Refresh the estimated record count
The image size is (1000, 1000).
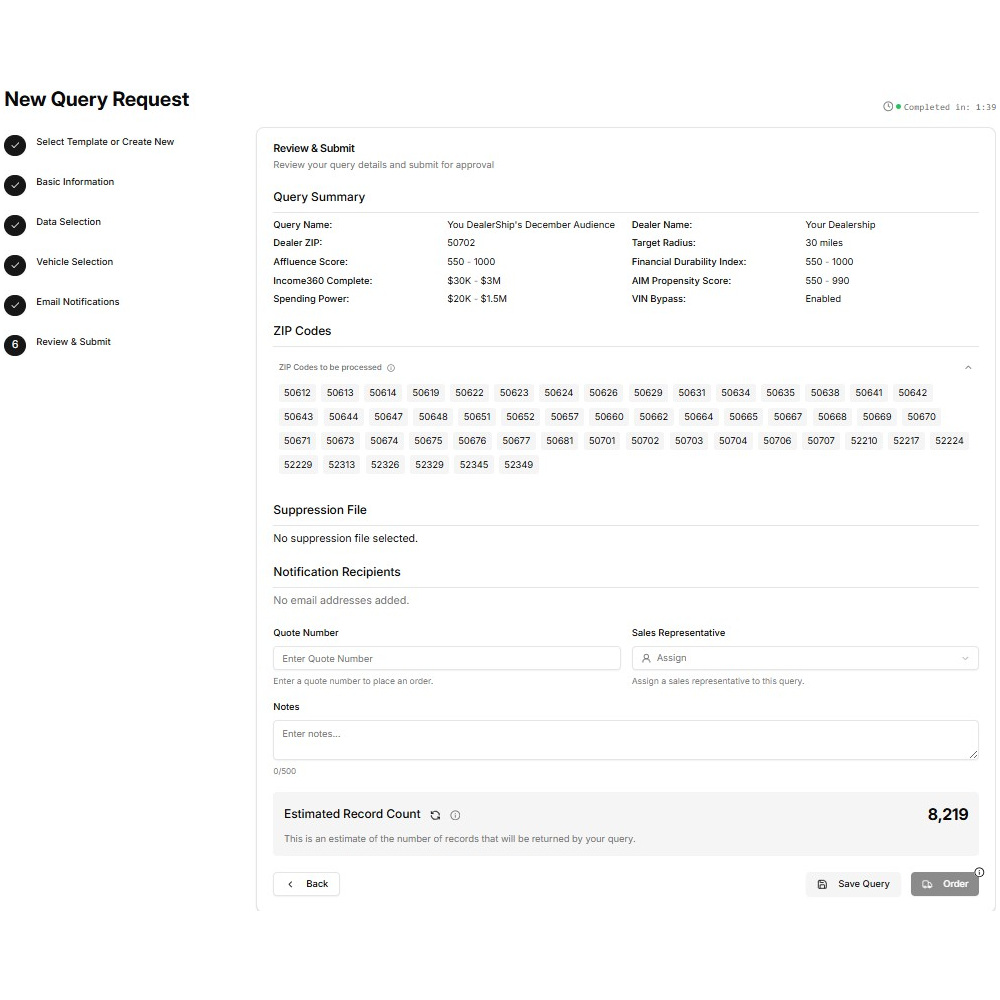coord(435,815)
